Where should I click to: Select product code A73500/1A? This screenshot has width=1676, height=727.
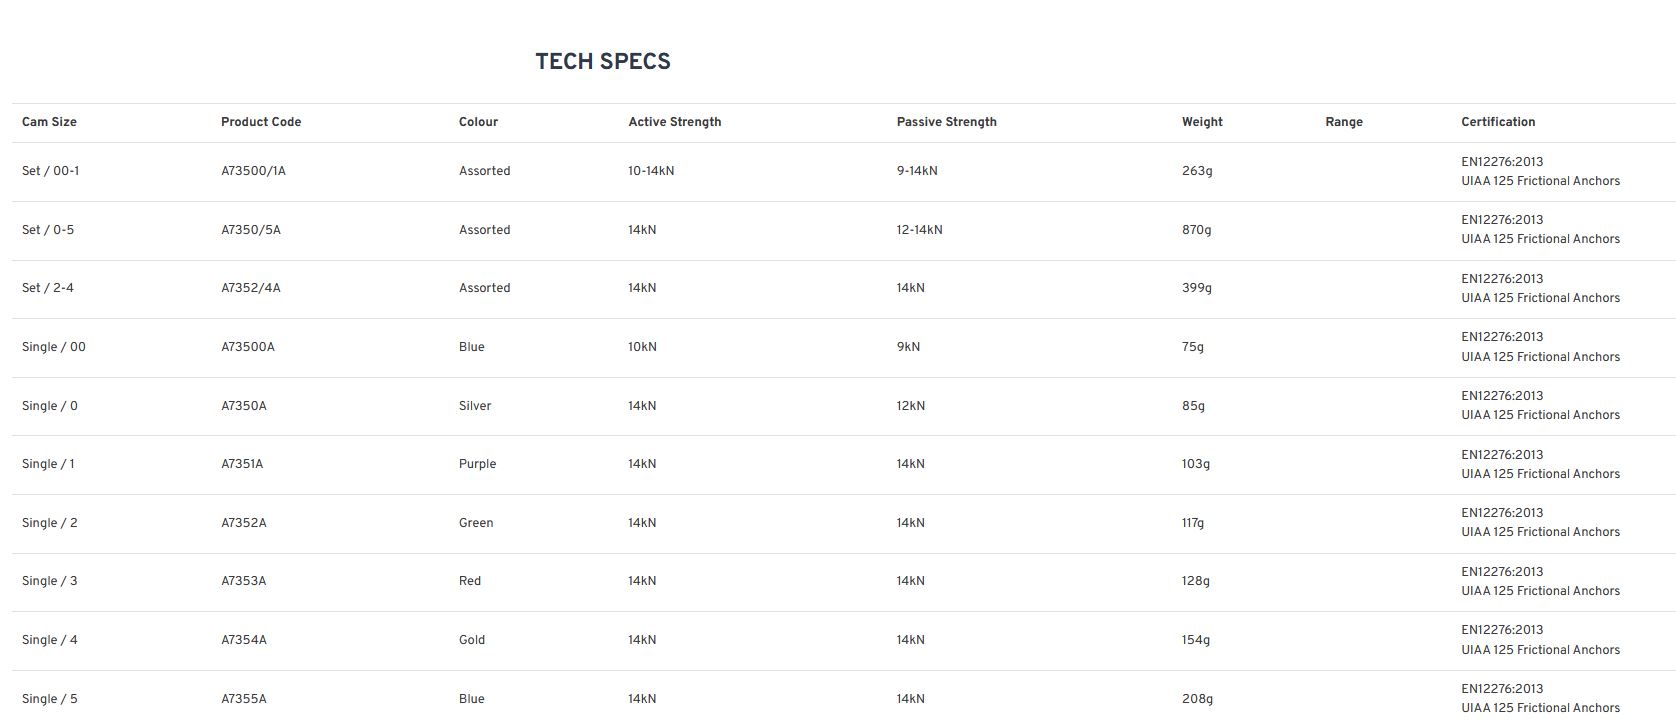(x=253, y=171)
